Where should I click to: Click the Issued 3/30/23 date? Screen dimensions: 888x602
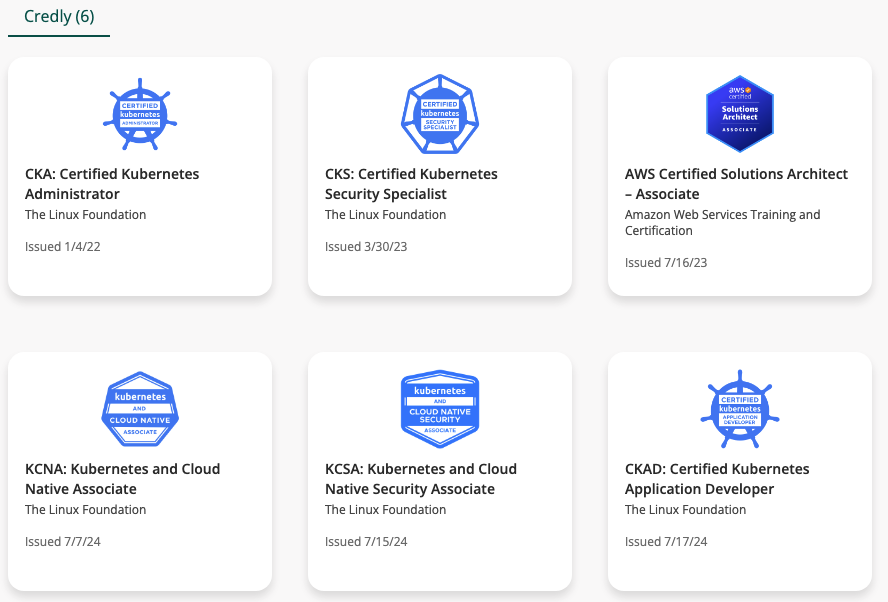(x=366, y=246)
